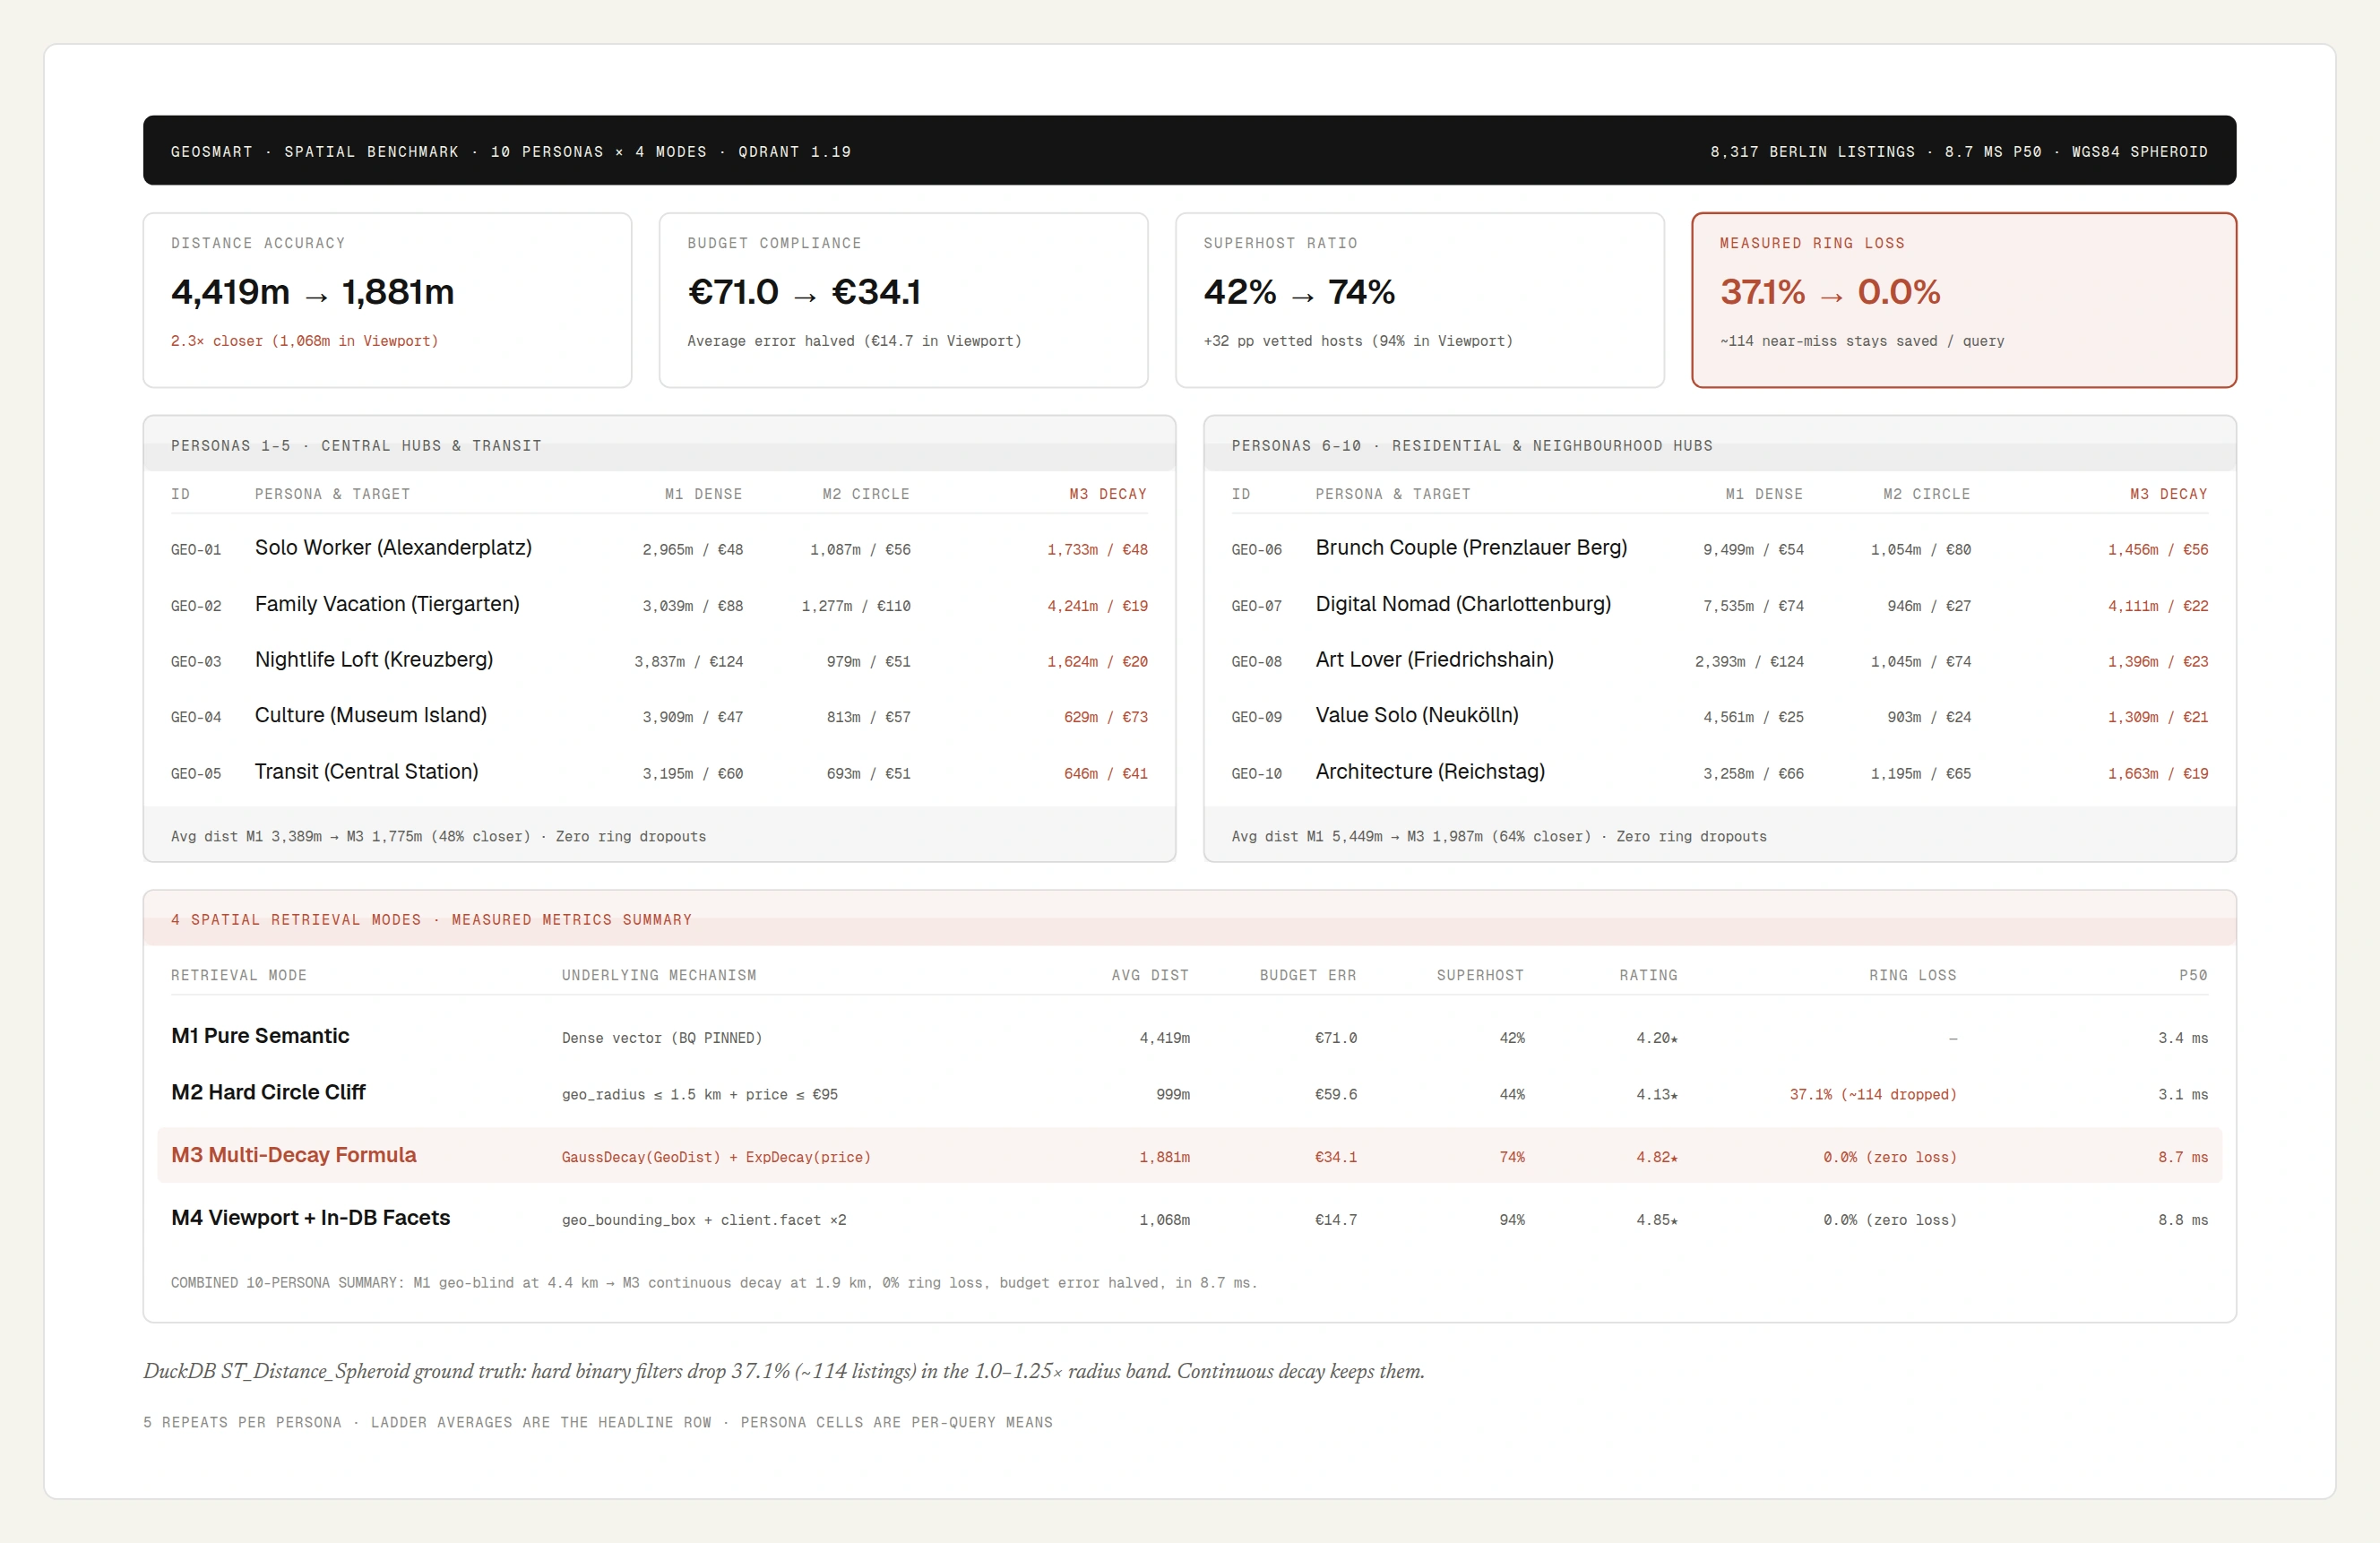The image size is (2380, 1543).
Task: Select Architecture (Reichstag) persona
Action: (1430, 772)
